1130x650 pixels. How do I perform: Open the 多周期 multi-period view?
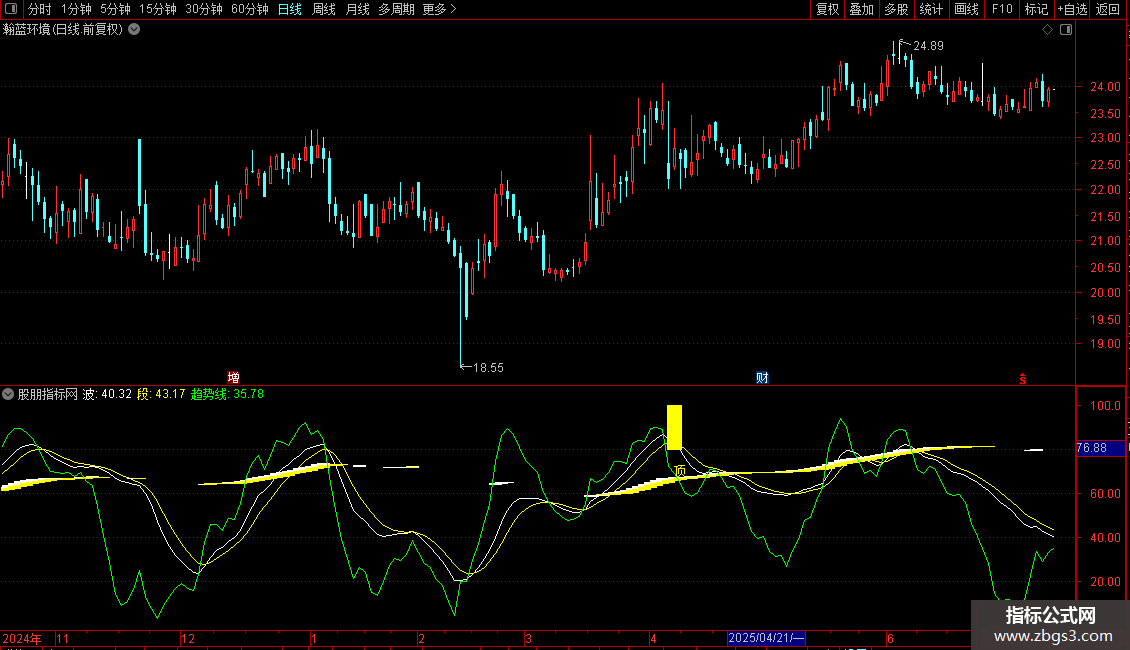click(396, 9)
